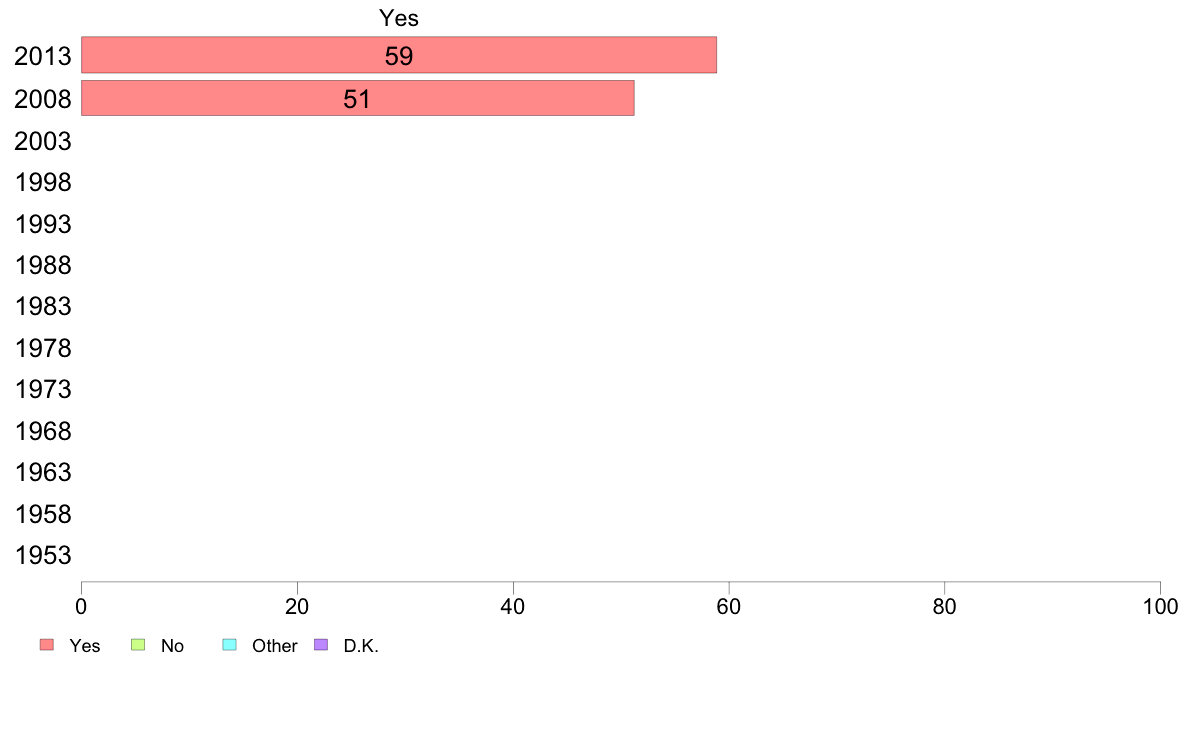Select the 2013 bar showing 59

[x=399, y=55]
